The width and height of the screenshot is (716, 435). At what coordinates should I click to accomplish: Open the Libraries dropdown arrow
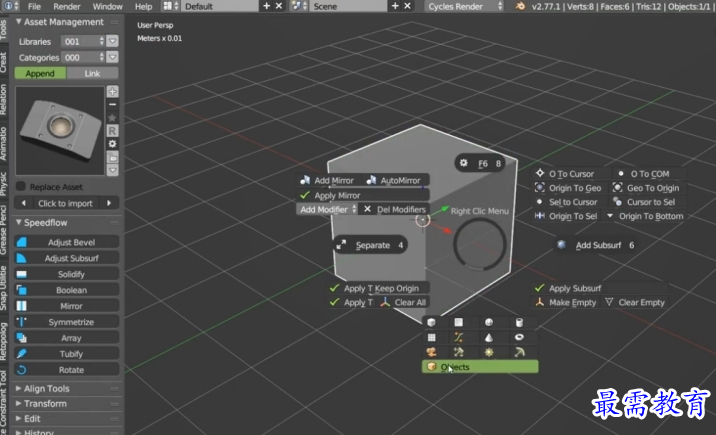pyautogui.click(x=112, y=41)
